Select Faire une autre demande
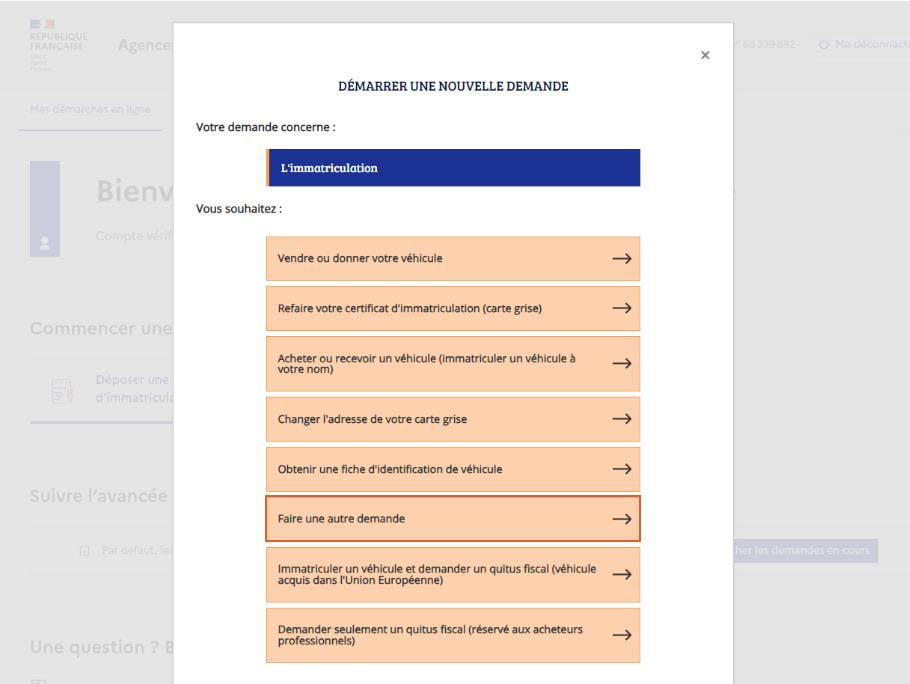This screenshot has width=910, height=684. pyautogui.click(x=453, y=519)
